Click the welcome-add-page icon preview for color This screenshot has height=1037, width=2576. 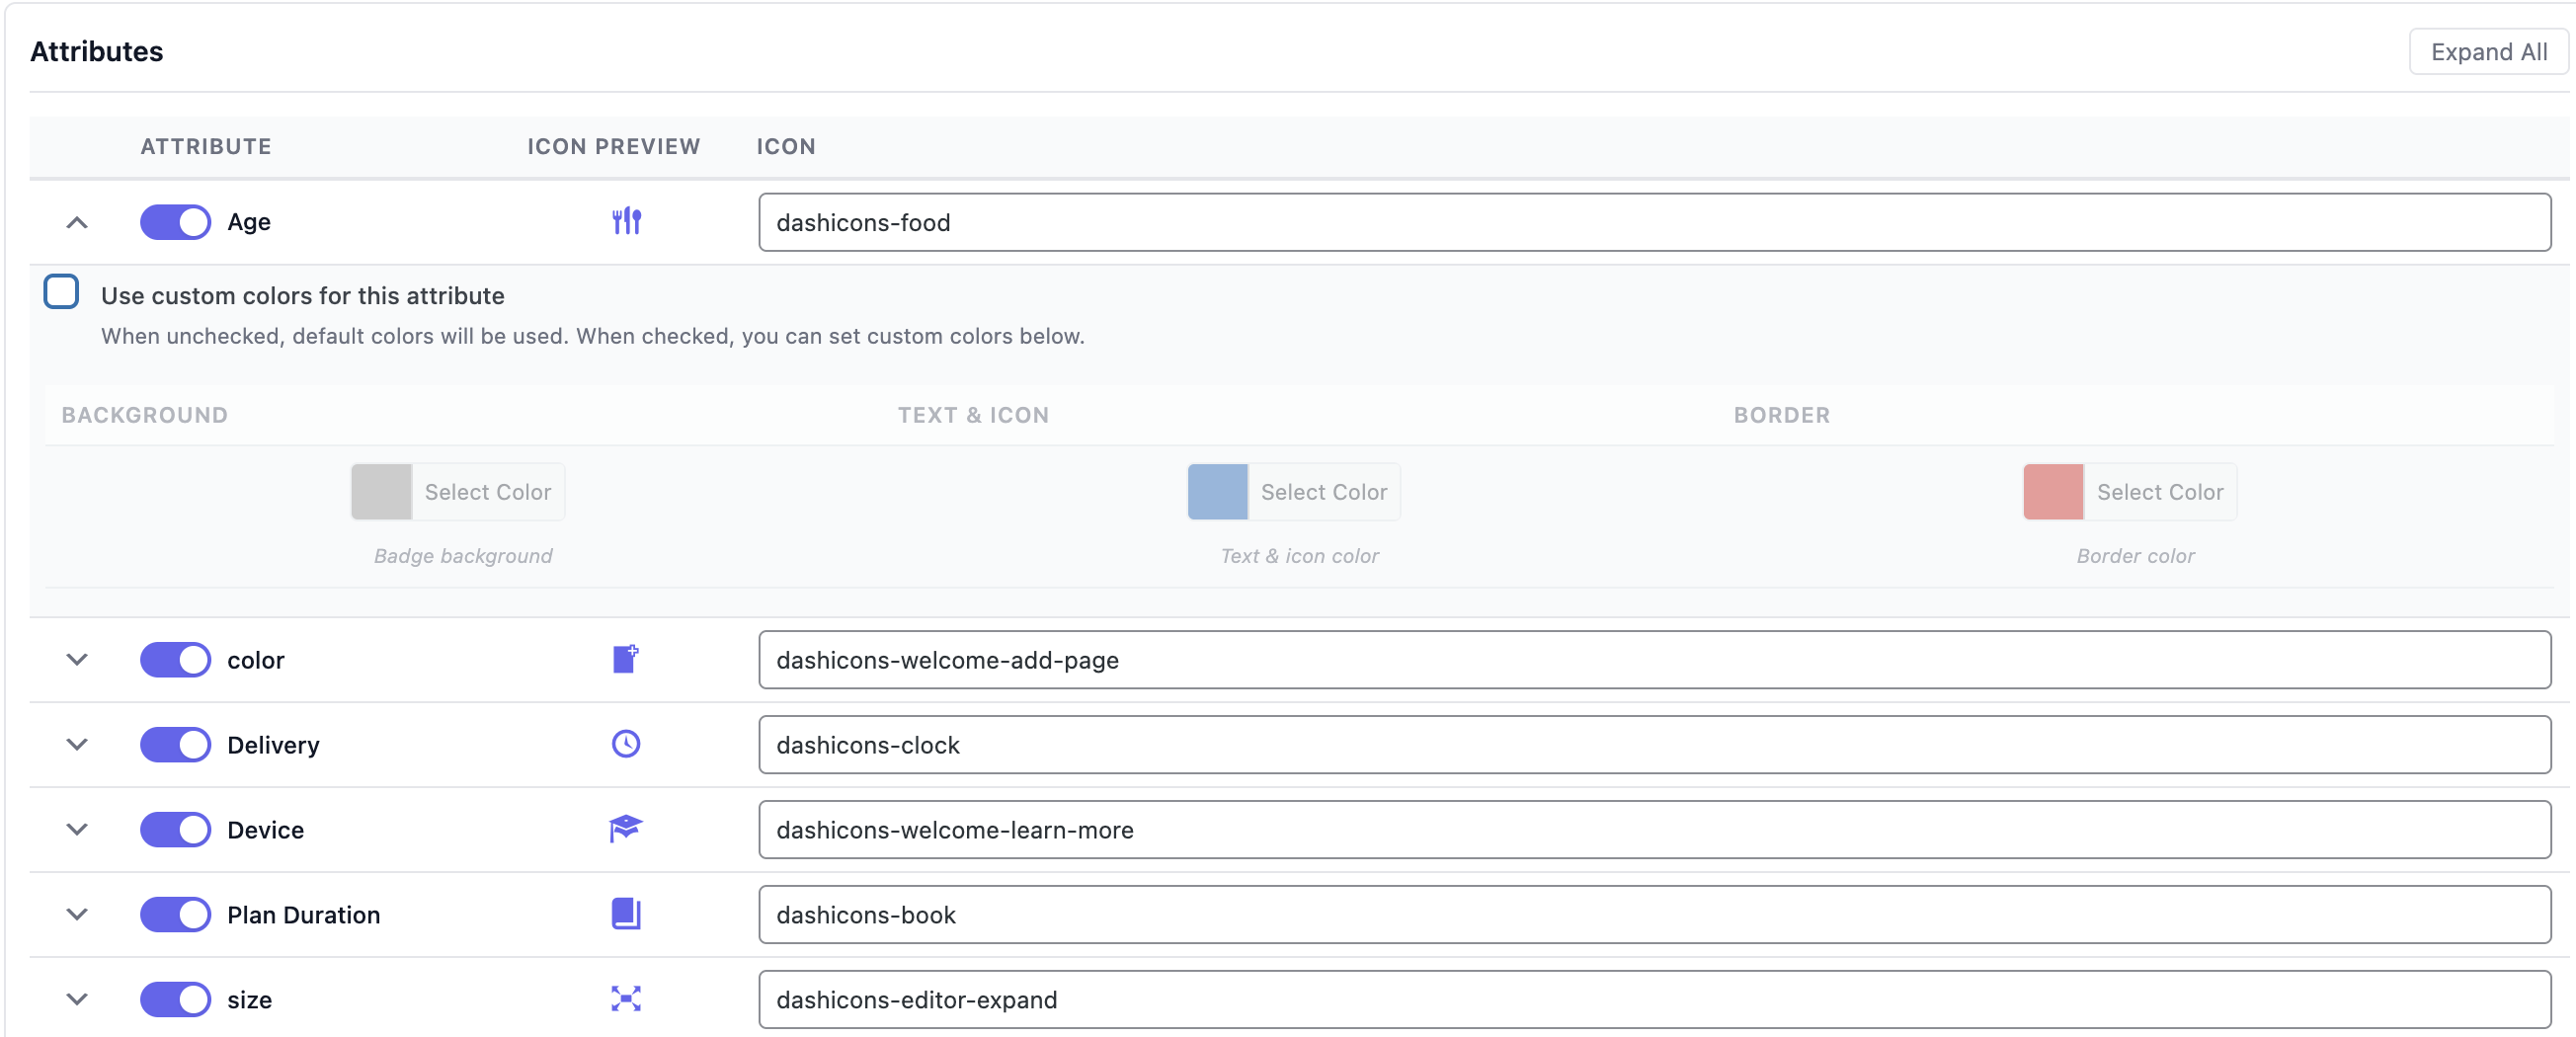pyautogui.click(x=625, y=659)
